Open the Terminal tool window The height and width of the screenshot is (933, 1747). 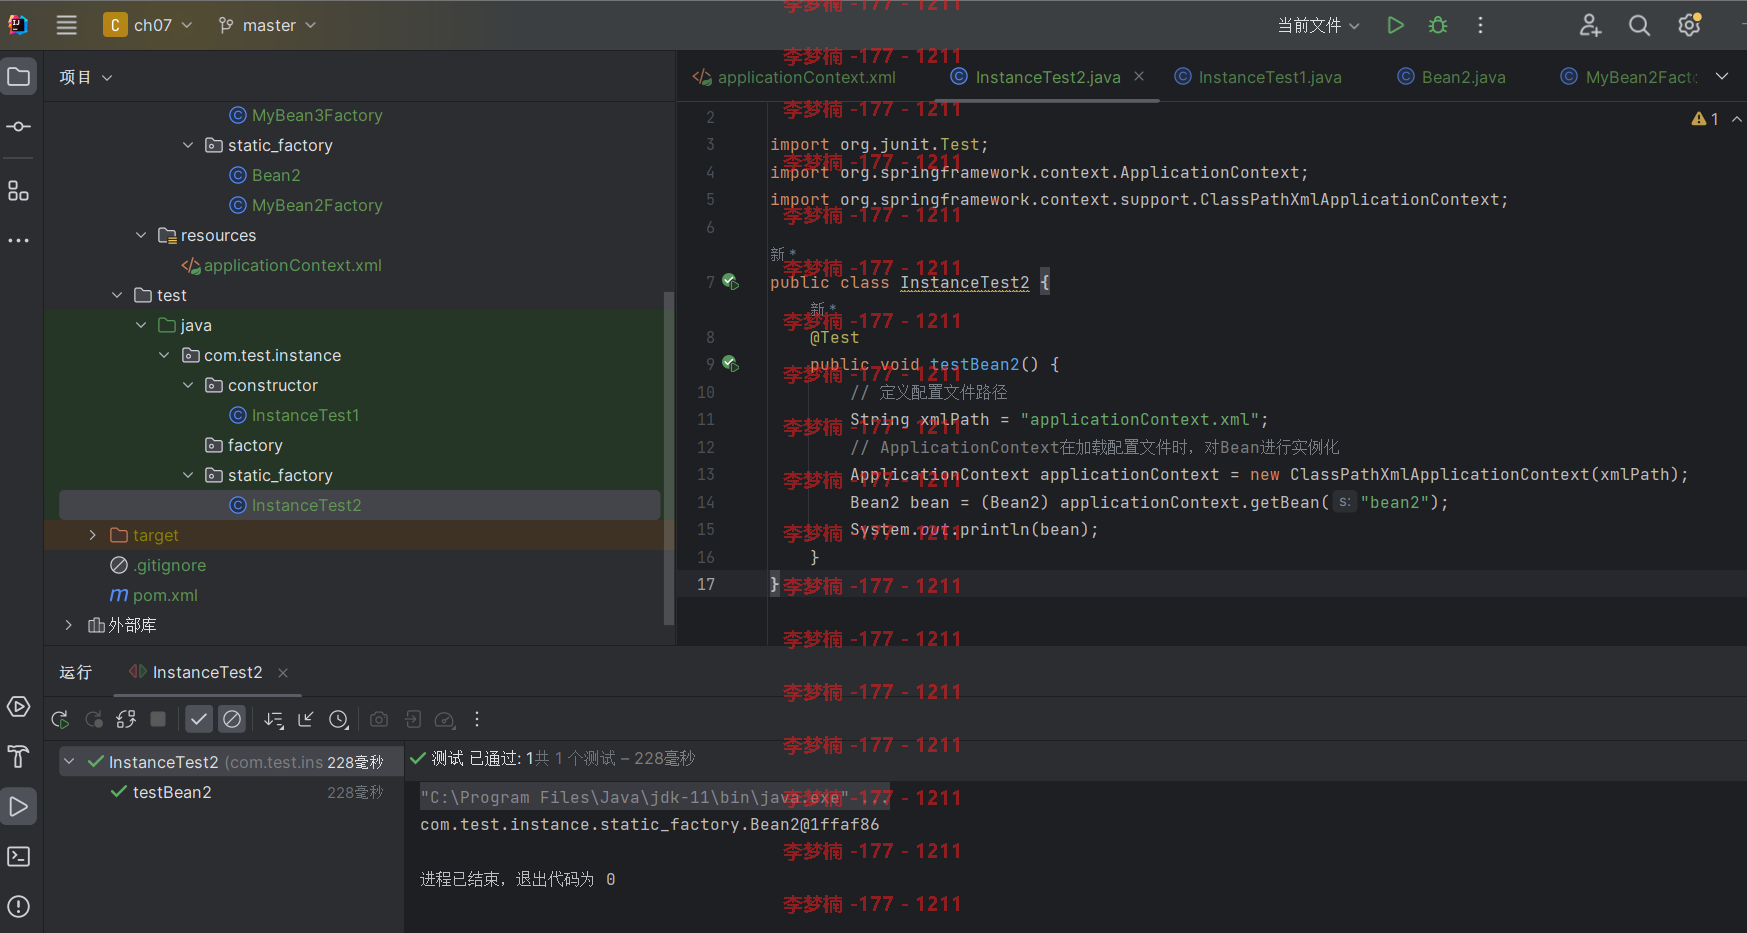(x=19, y=857)
